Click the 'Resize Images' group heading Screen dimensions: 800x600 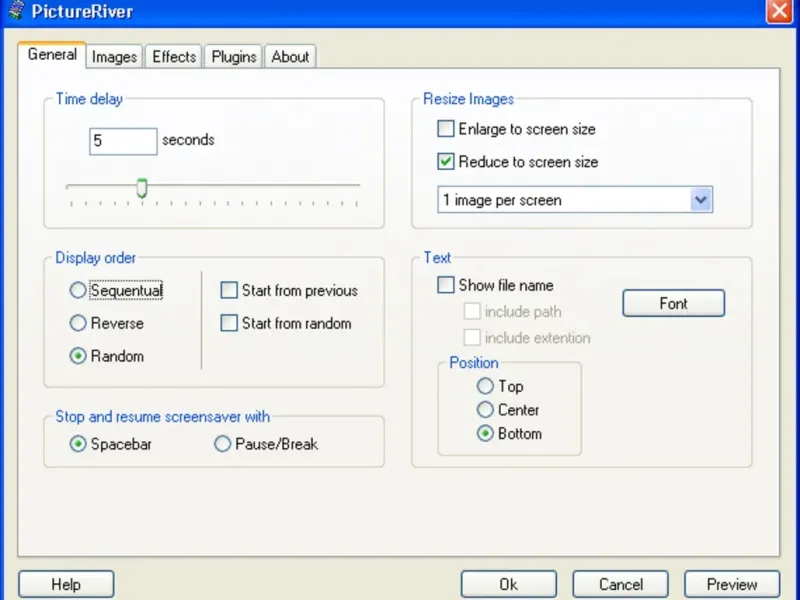click(468, 99)
